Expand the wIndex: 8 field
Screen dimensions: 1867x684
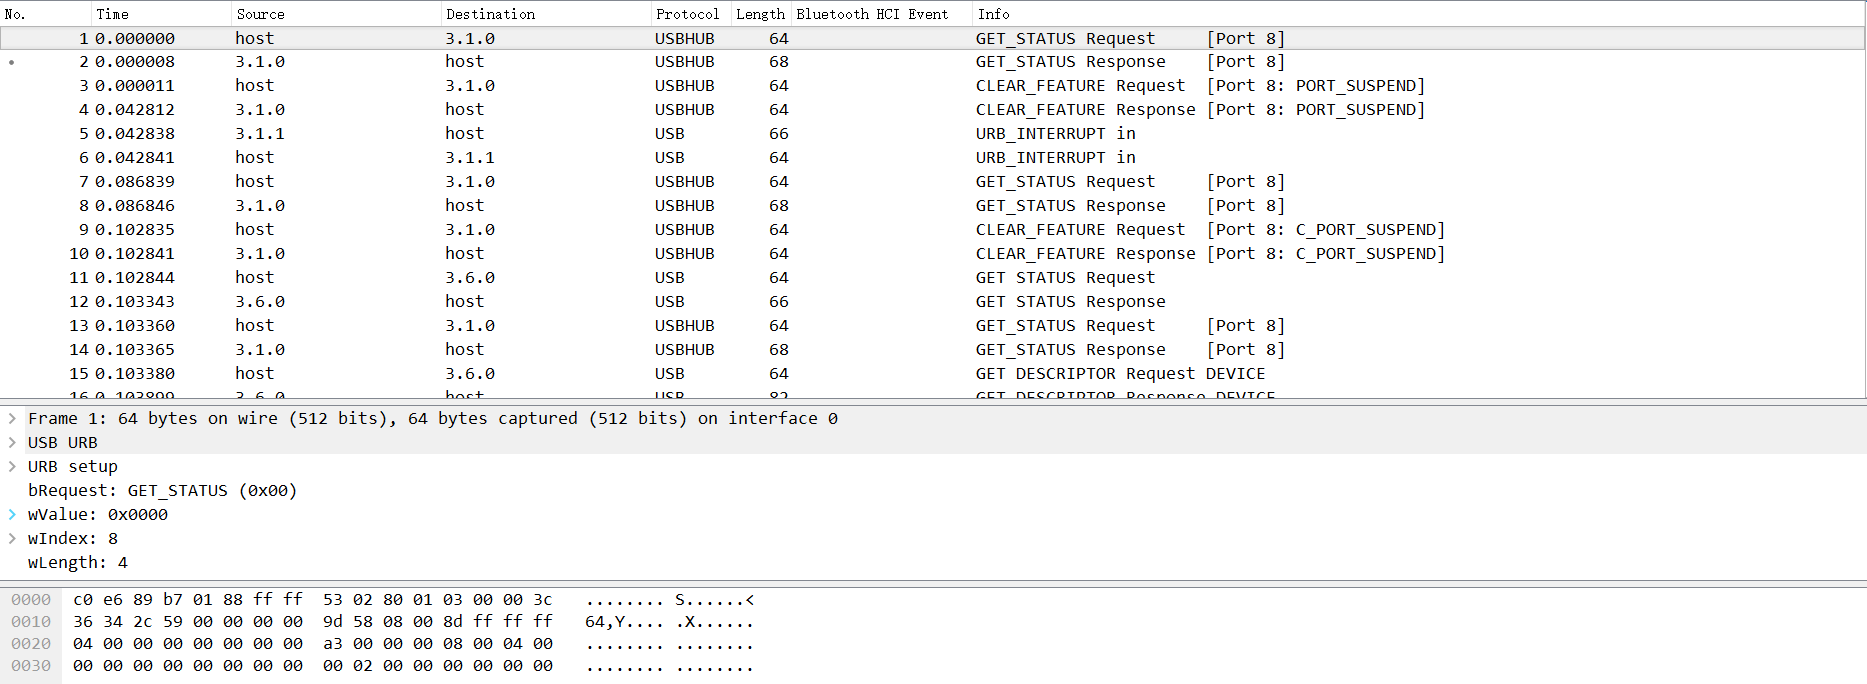tap(12, 539)
